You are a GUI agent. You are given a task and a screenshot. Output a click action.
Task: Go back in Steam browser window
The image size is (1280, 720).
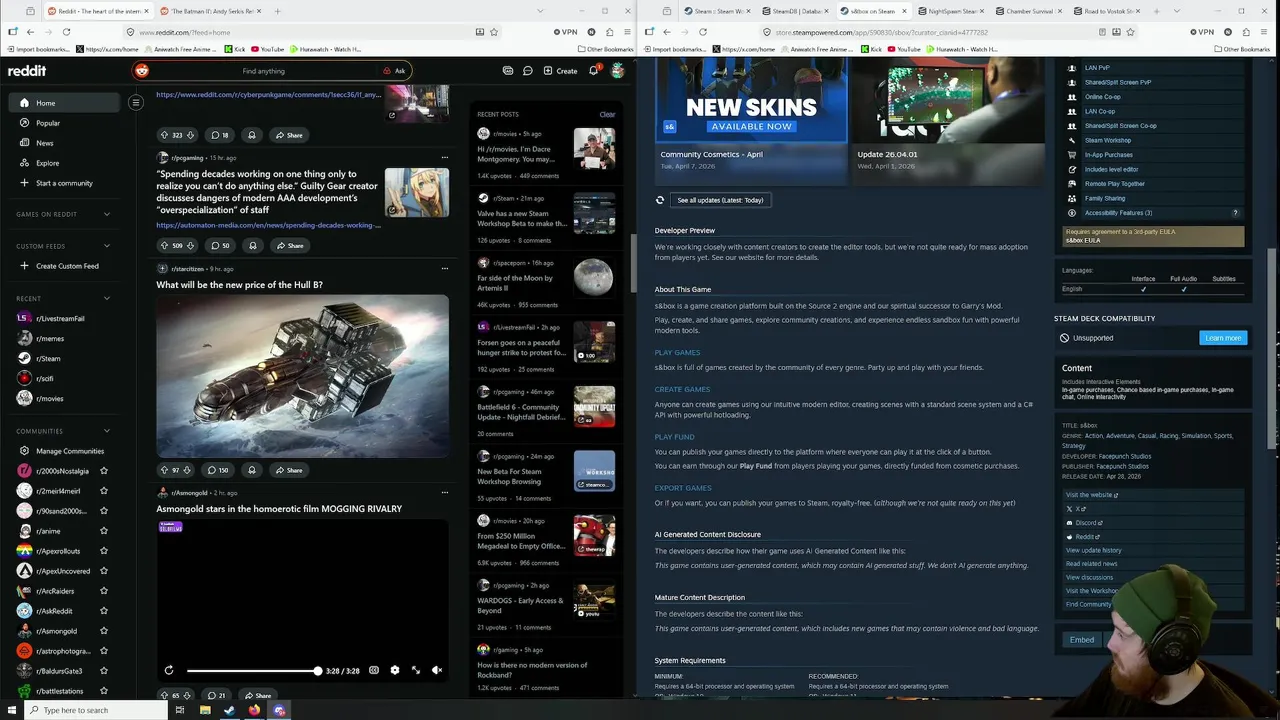pyautogui.click(x=666, y=32)
